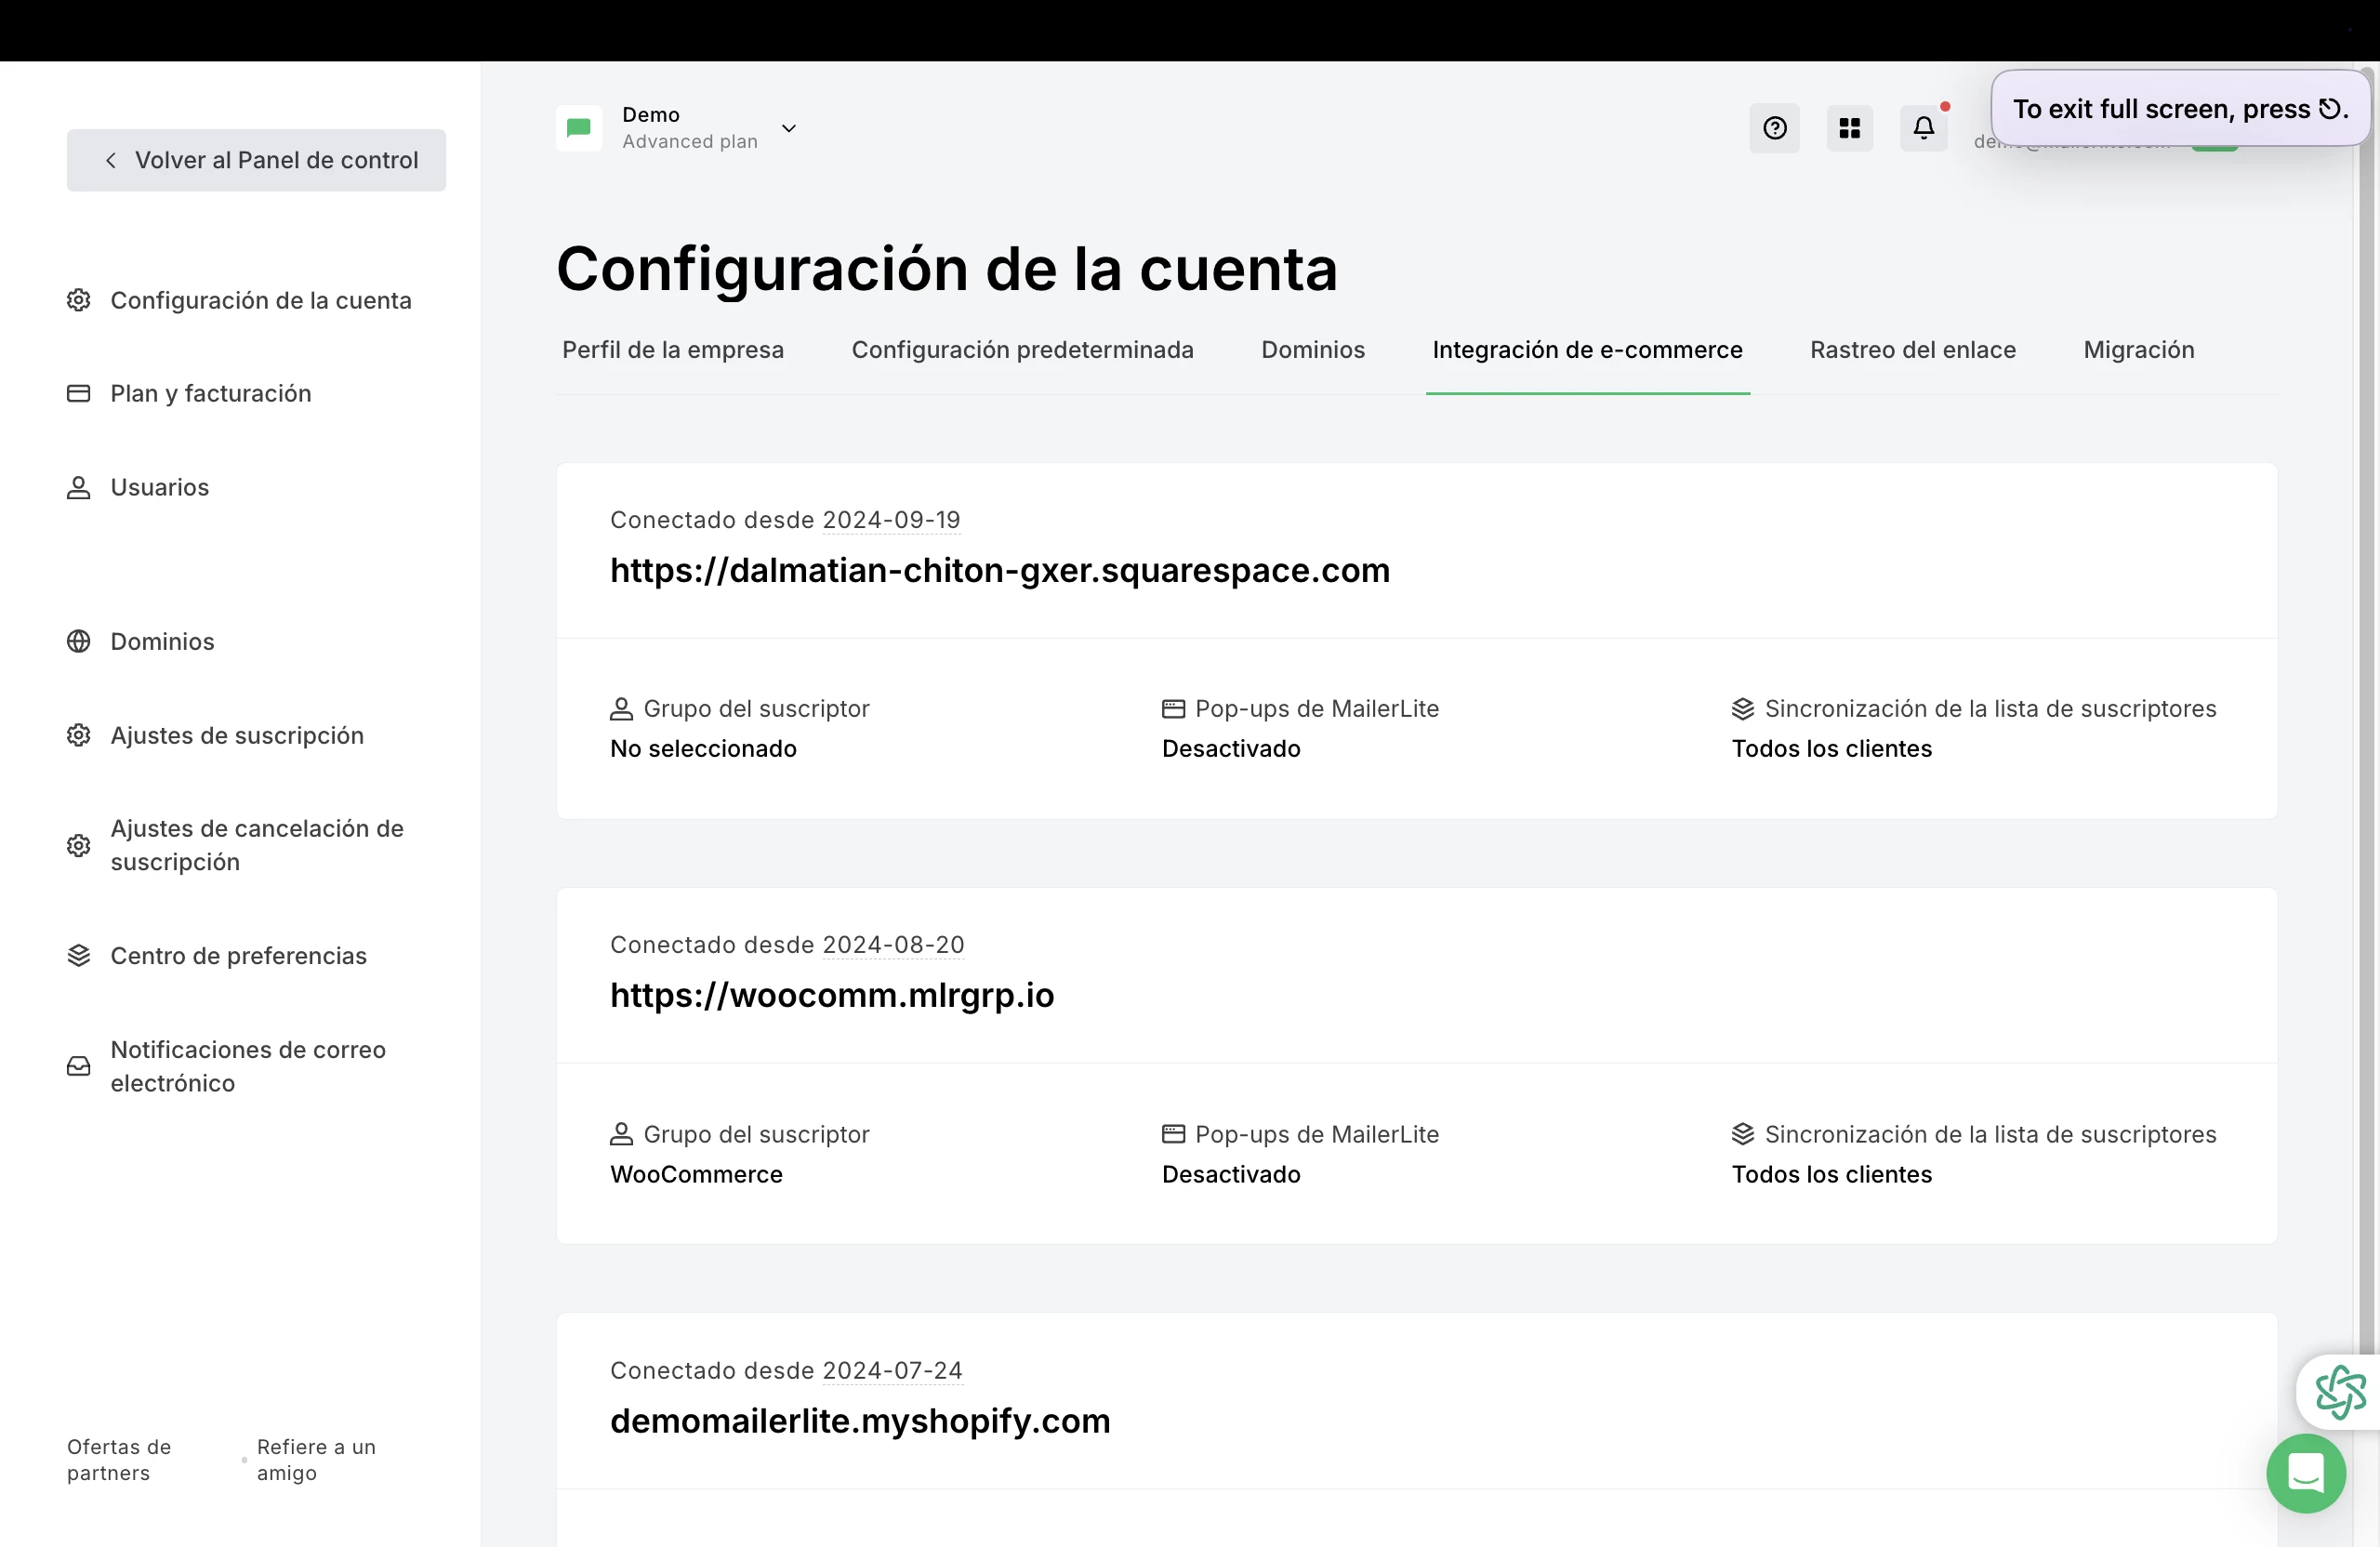Switch to the Perfil de la empresa tab
This screenshot has height=1547, width=2380.
click(x=673, y=350)
